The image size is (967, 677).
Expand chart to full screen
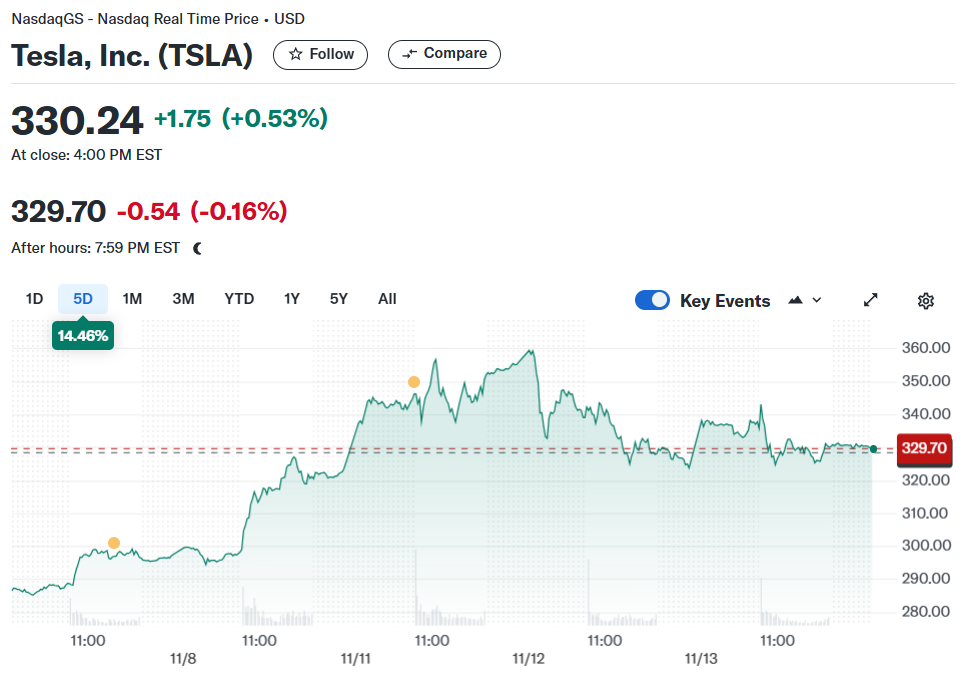(870, 300)
